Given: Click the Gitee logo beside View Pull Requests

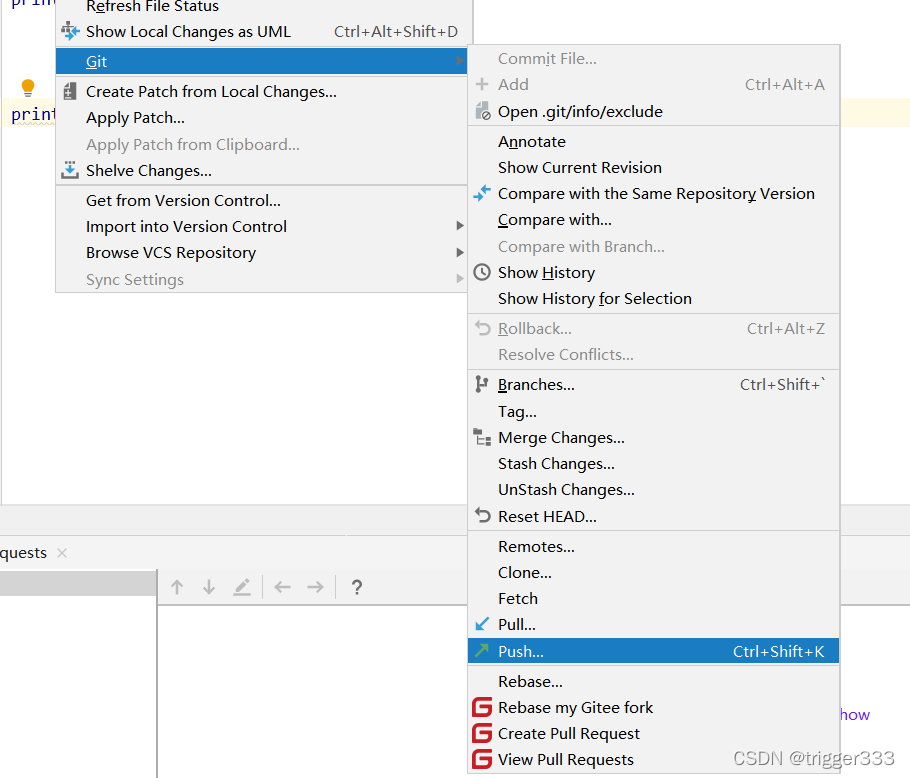Looking at the screenshot, I should pyautogui.click(x=482, y=759).
